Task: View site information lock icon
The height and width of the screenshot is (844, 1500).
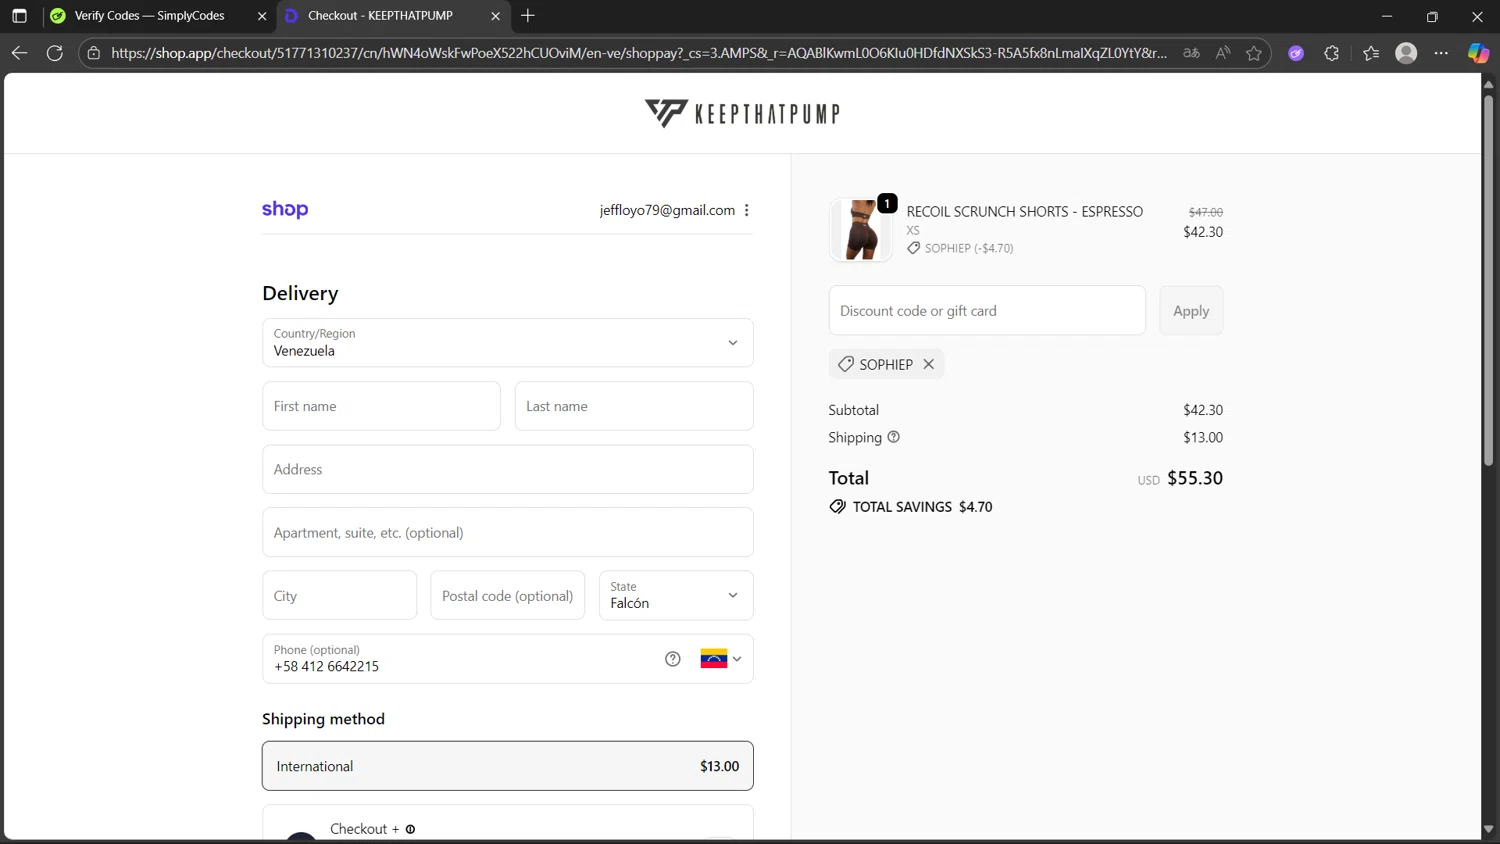Action: click(x=94, y=53)
